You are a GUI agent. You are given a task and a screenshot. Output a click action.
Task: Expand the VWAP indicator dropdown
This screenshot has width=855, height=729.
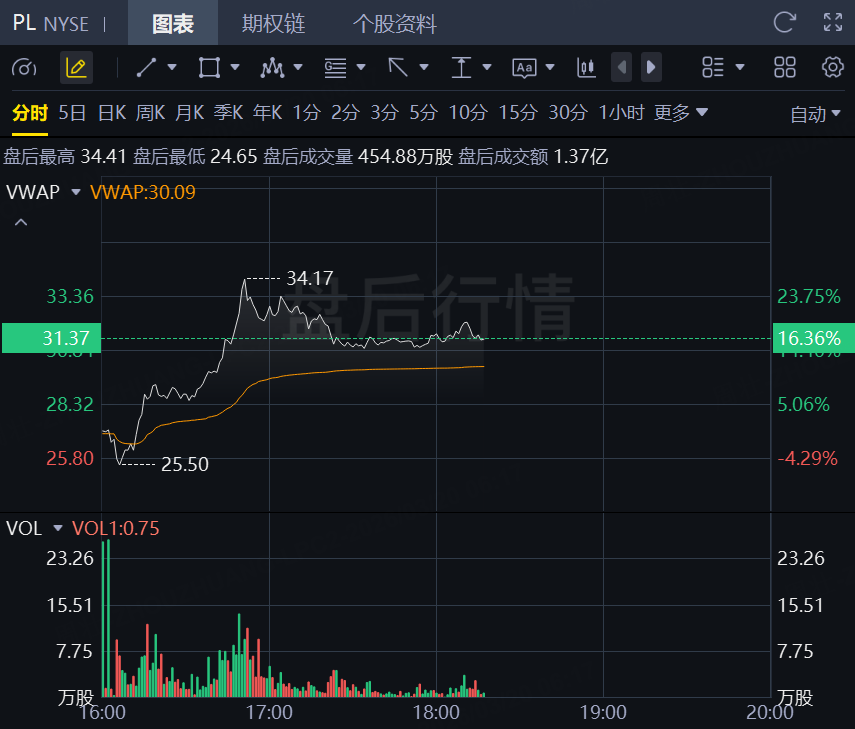click(x=76, y=193)
